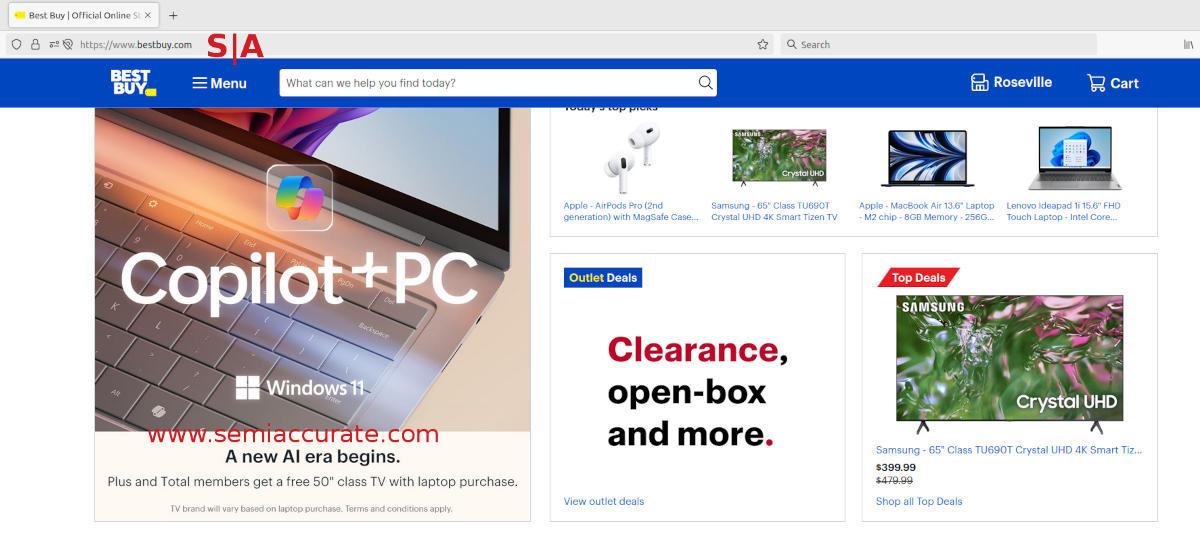1200x544 pixels.
Task: Click the search magnifier icon
Action: (705, 83)
